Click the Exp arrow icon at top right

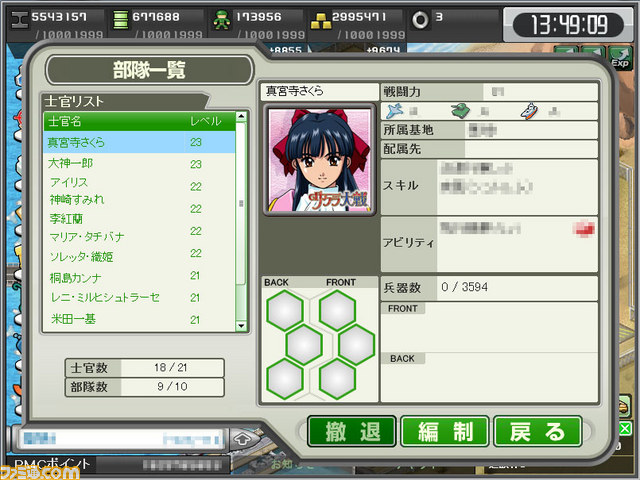[619, 57]
